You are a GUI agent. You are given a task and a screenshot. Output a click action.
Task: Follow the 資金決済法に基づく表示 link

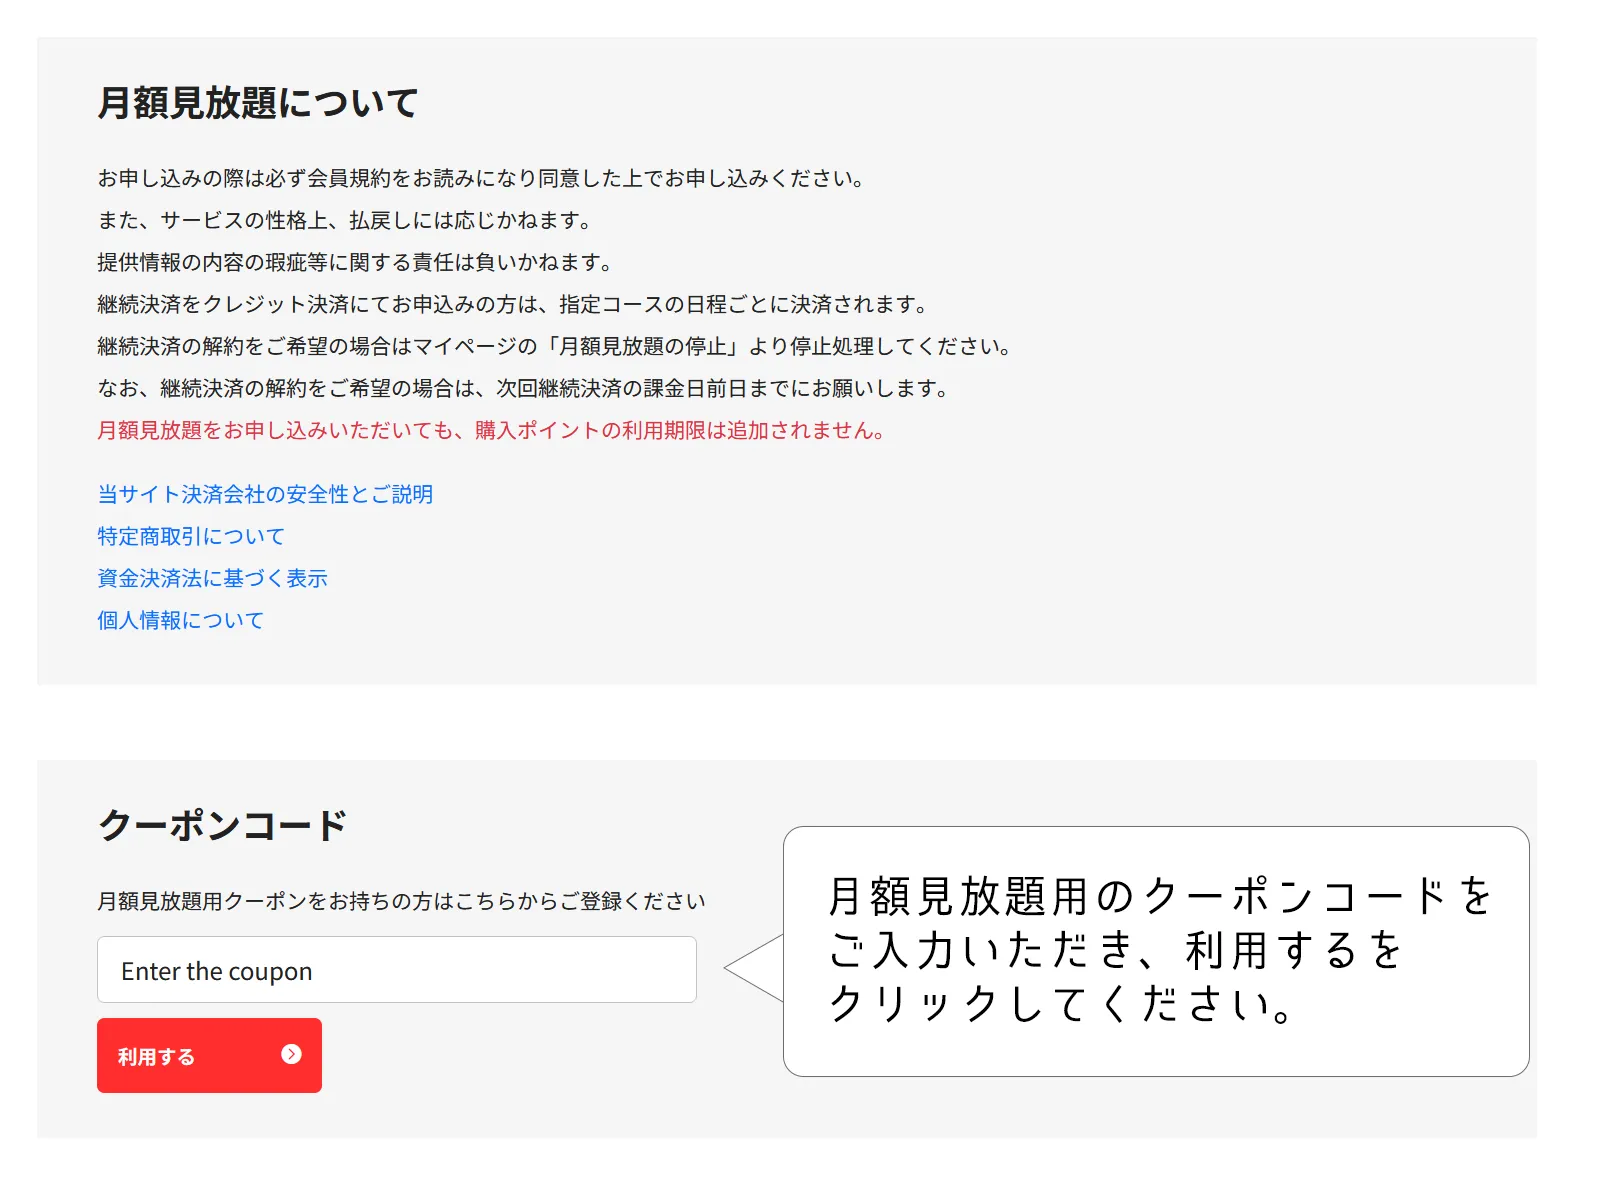(212, 578)
